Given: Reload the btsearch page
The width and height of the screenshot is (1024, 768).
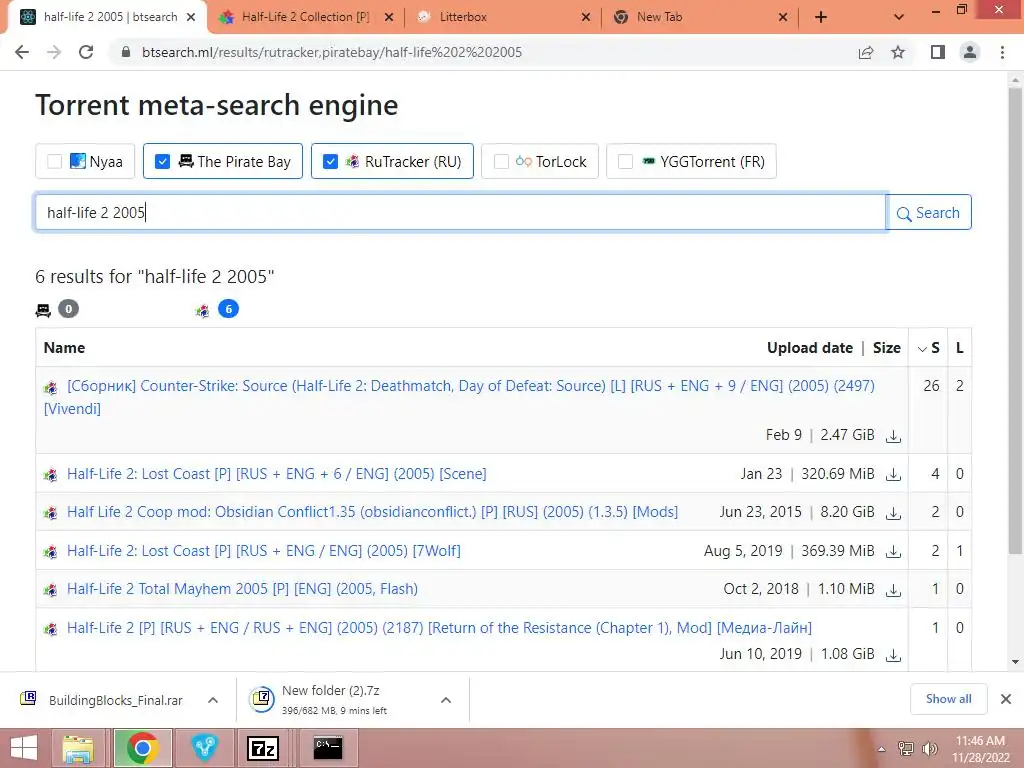Looking at the screenshot, I should pyautogui.click(x=86, y=52).
